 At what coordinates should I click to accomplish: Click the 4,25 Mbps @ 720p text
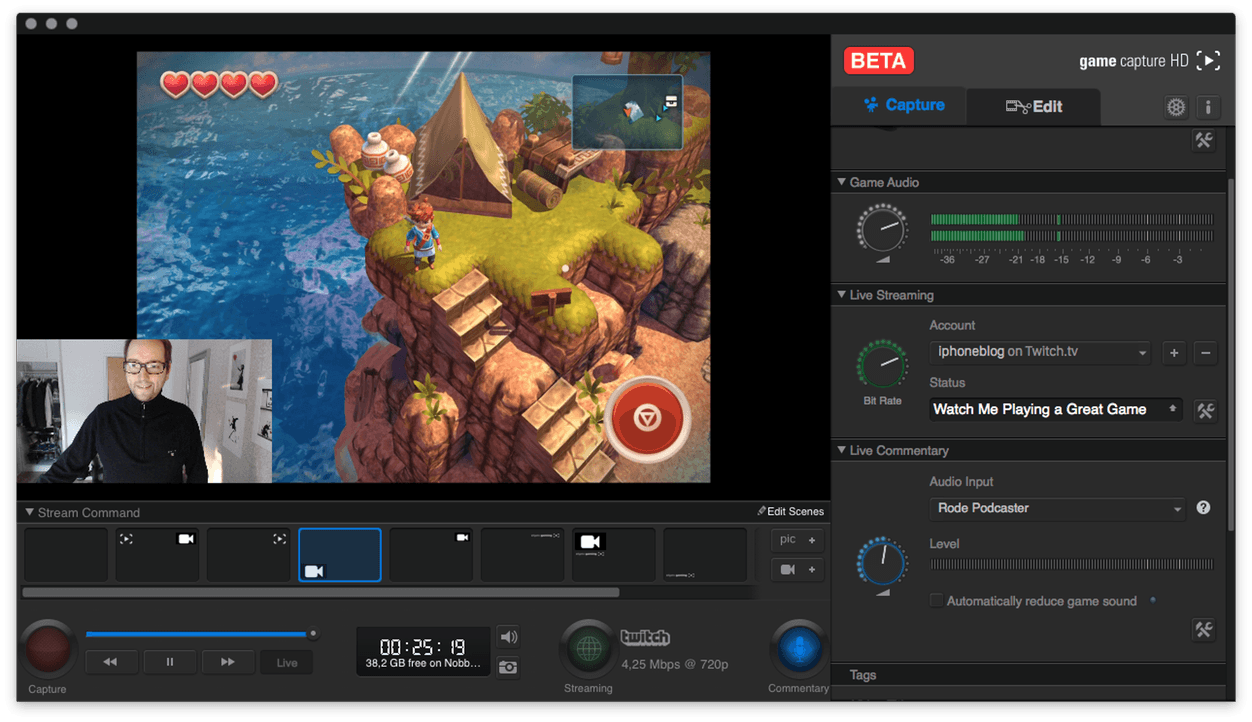point(675,664)
